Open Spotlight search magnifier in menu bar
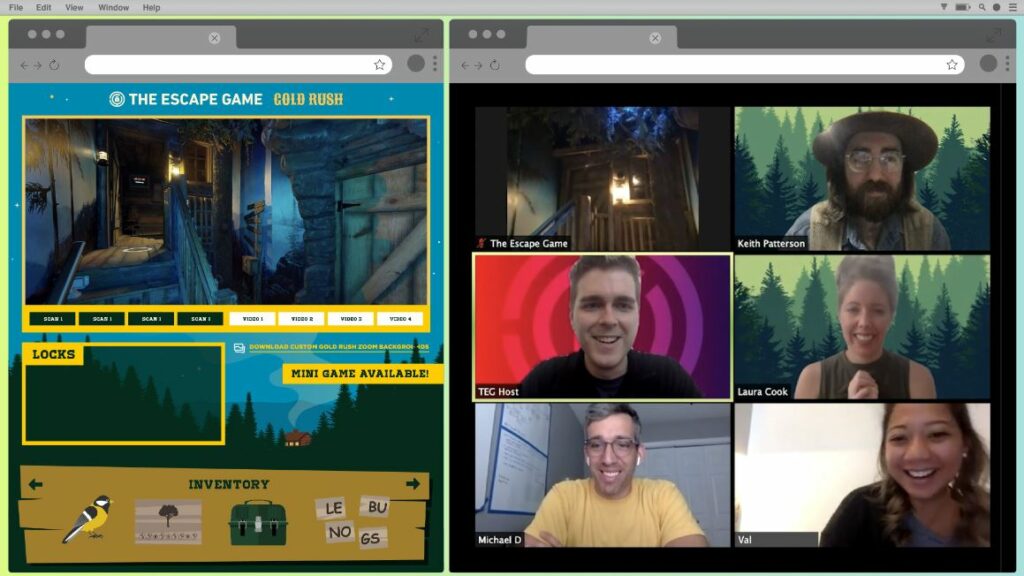 tap(982, 7)
